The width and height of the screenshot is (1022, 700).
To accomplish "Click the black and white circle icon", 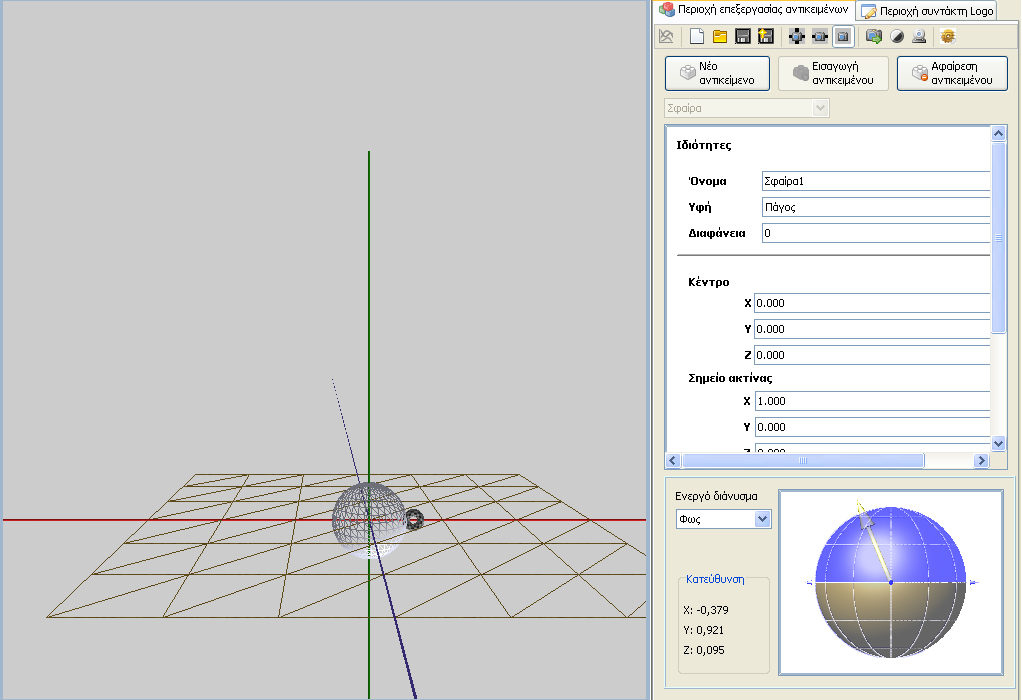I will pyautogui.click(x=897, y=36).
